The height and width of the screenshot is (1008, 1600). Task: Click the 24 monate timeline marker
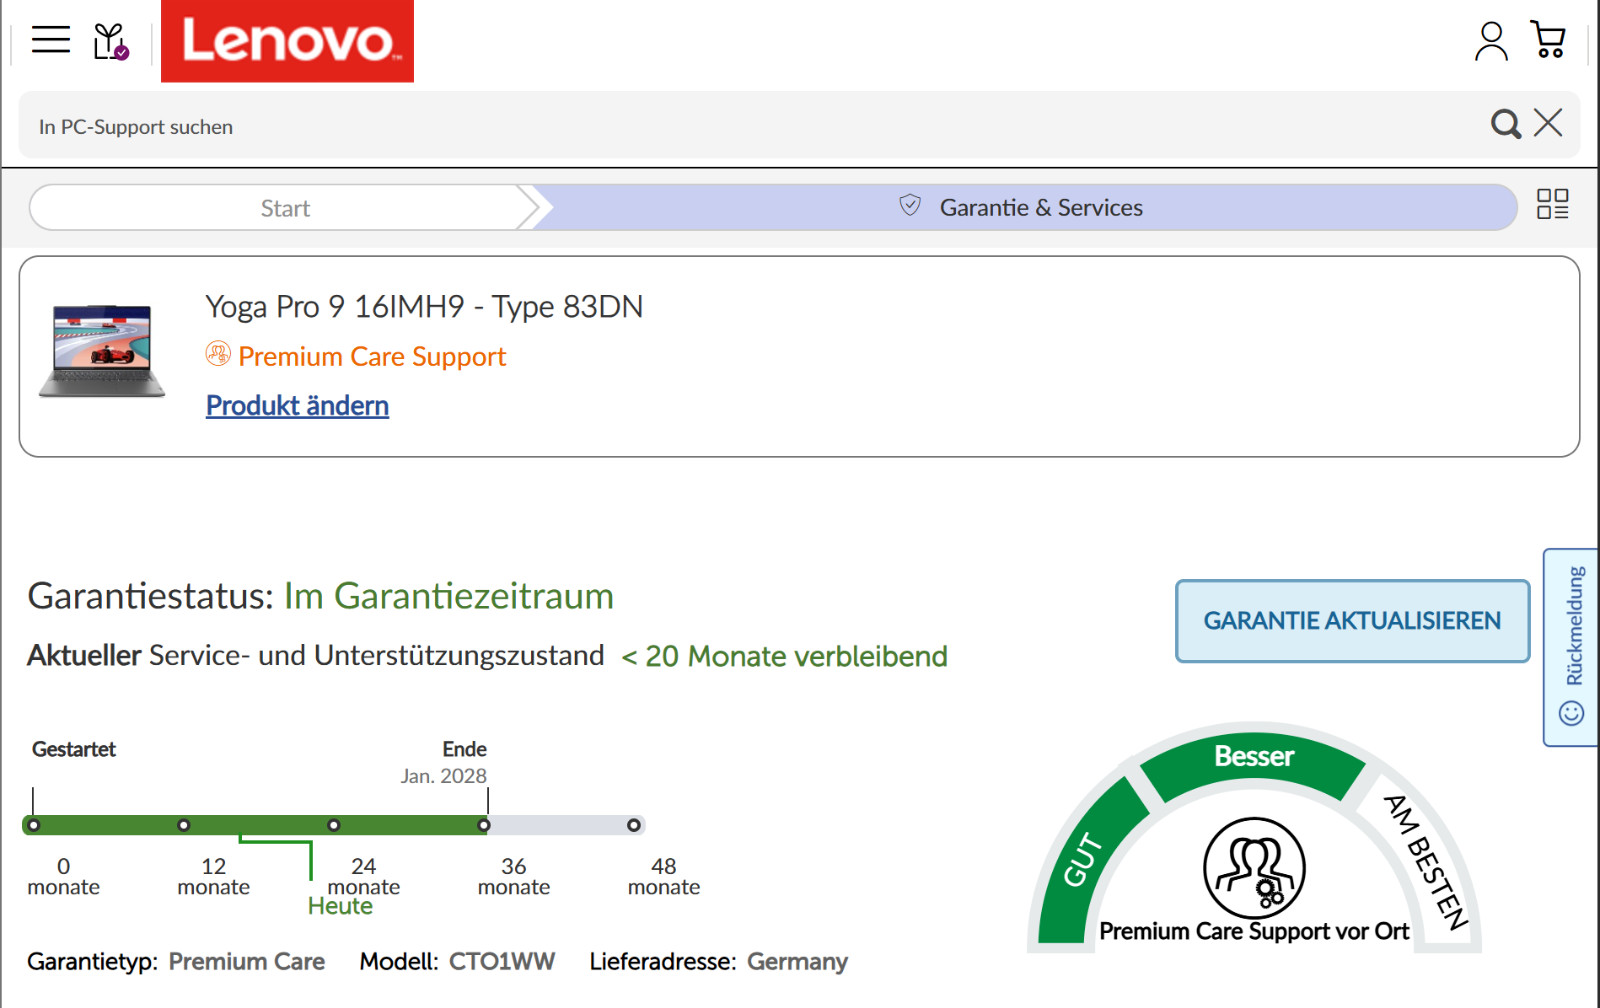tap(334, 825)
